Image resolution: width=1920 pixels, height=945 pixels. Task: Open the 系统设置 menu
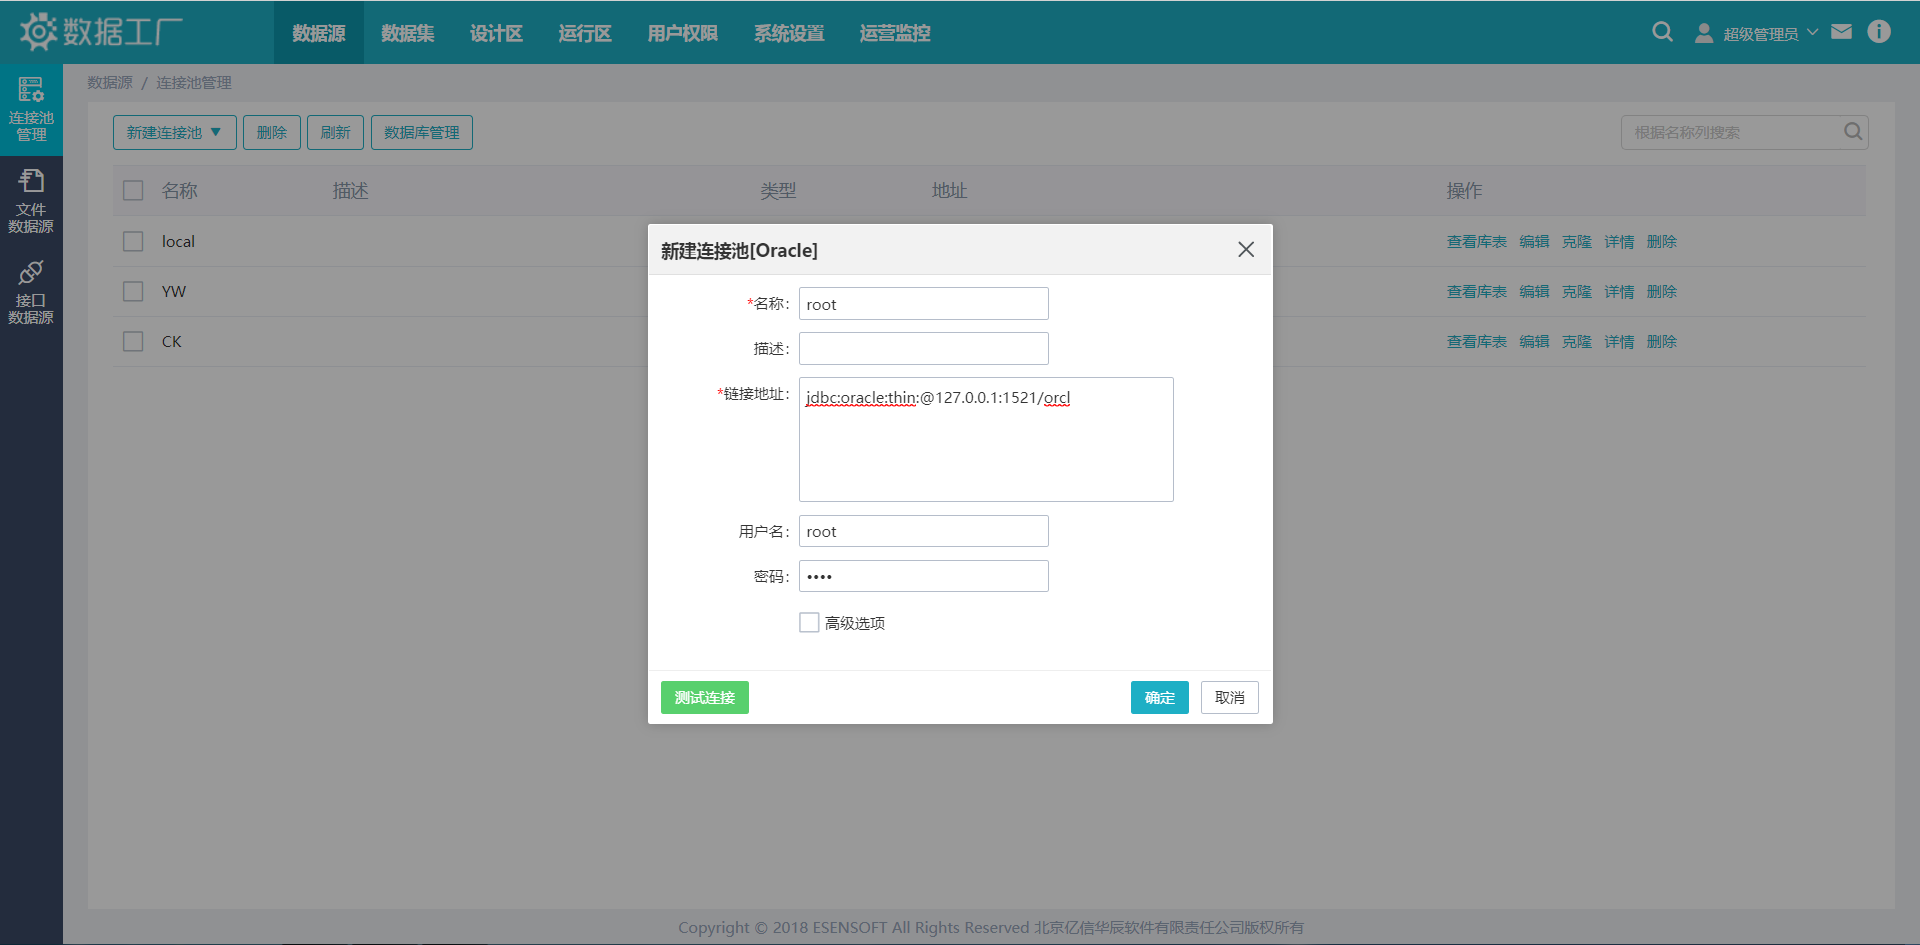click(x=789, y=33)
